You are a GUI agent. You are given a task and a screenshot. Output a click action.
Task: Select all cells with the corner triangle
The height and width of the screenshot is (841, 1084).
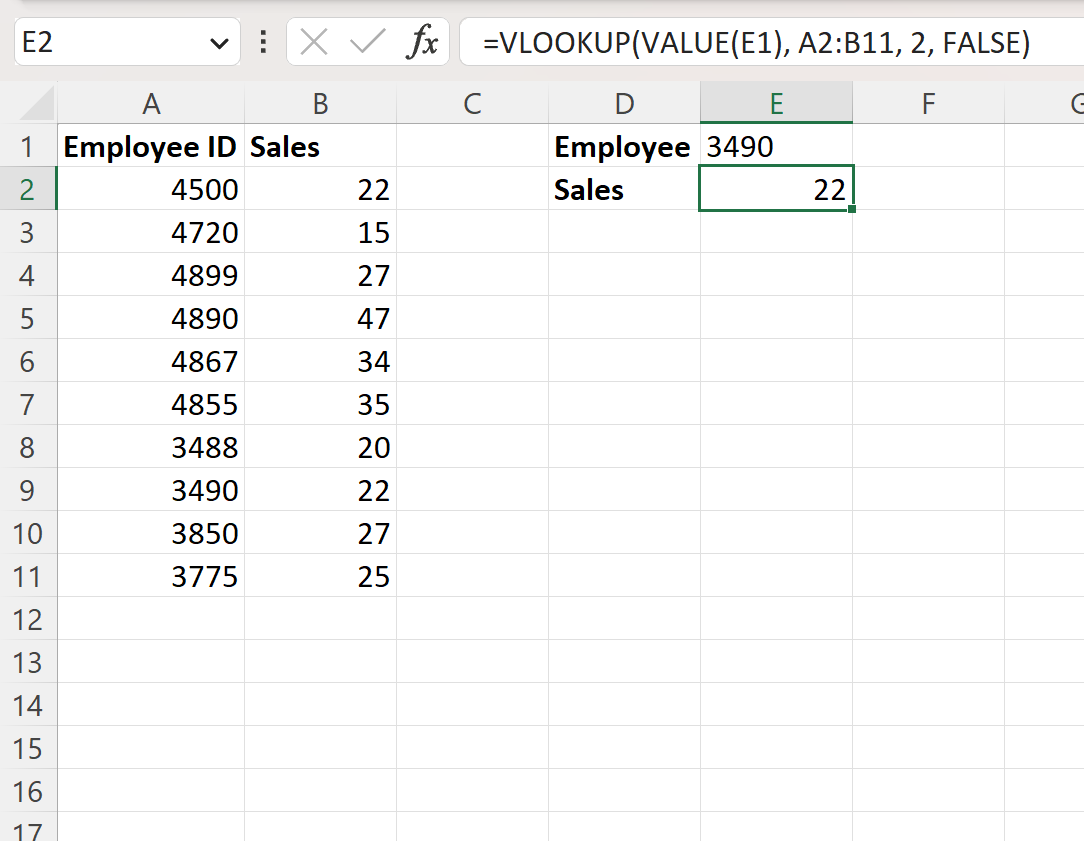(36, 104)
